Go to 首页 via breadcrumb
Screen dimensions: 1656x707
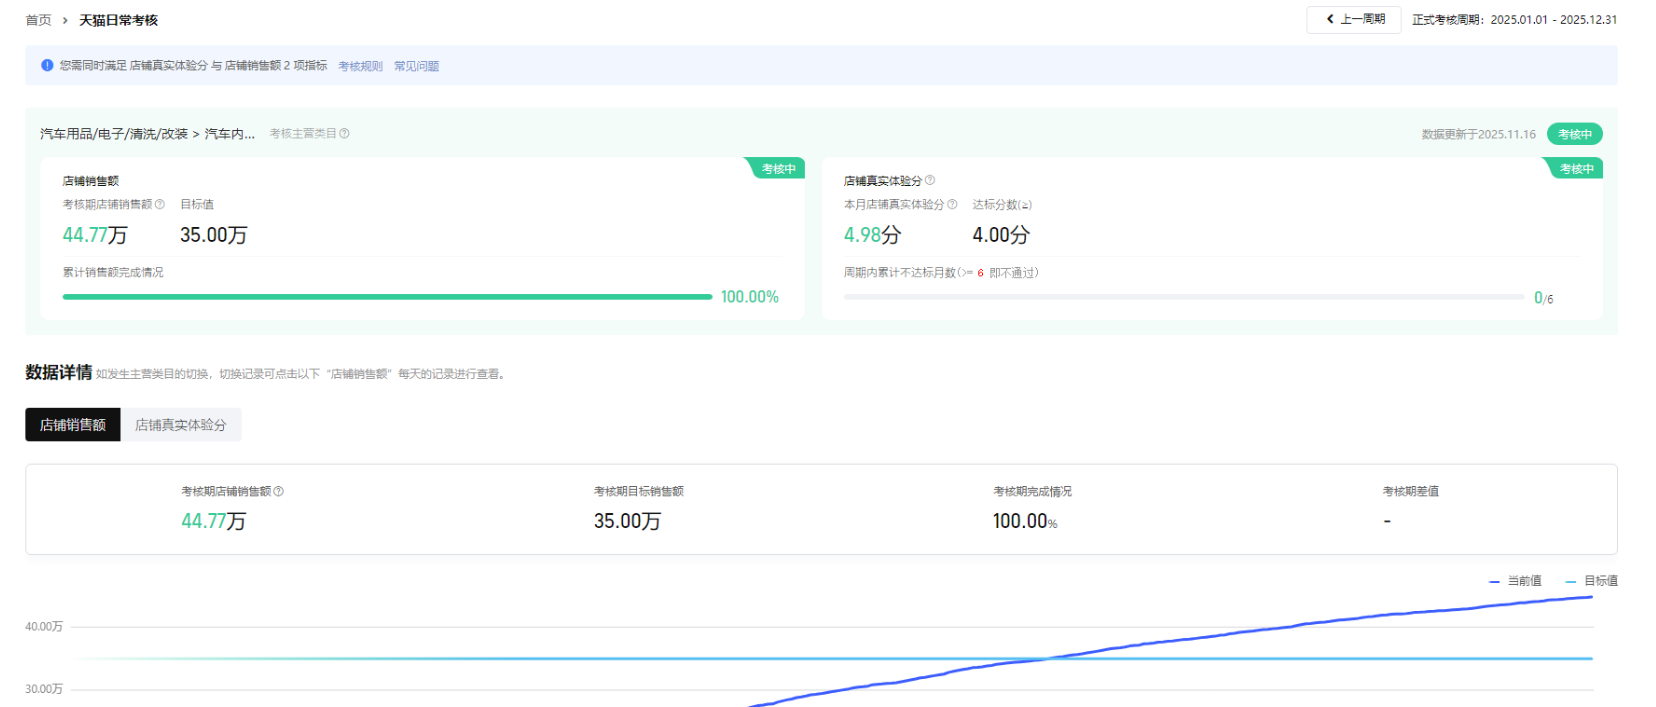(x=38, y=20)
